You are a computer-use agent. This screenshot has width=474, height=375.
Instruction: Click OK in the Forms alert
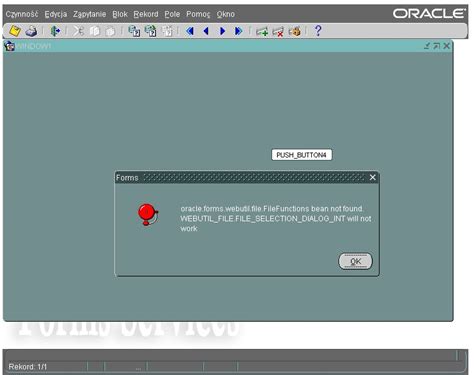click(355, 261)
